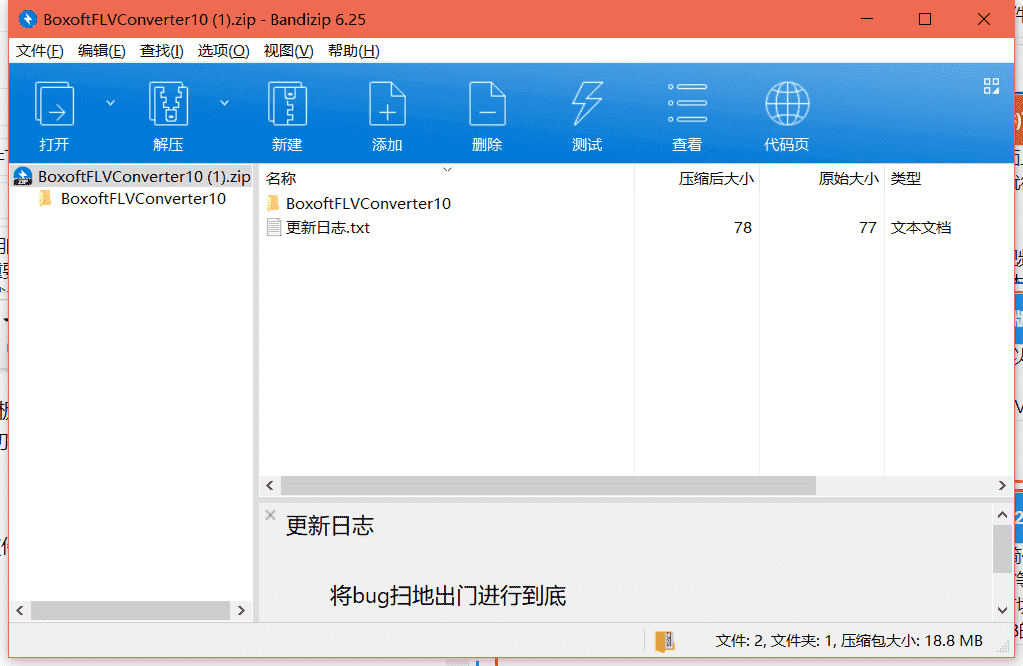Open the 文件(F) menu
This screenshot has height=666, width=1023.
click(40, 51)
